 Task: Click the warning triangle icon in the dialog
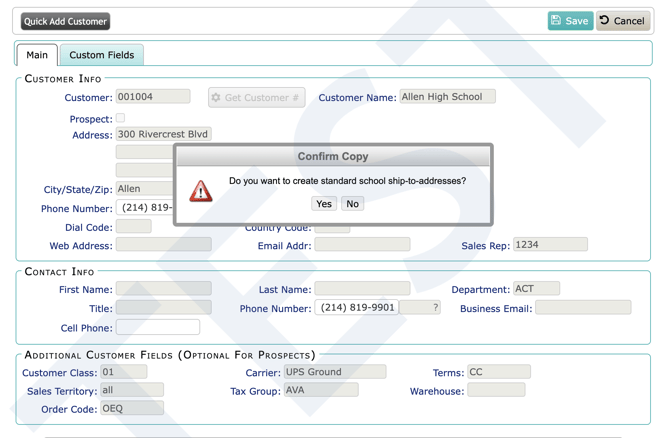tap(201, 191)
